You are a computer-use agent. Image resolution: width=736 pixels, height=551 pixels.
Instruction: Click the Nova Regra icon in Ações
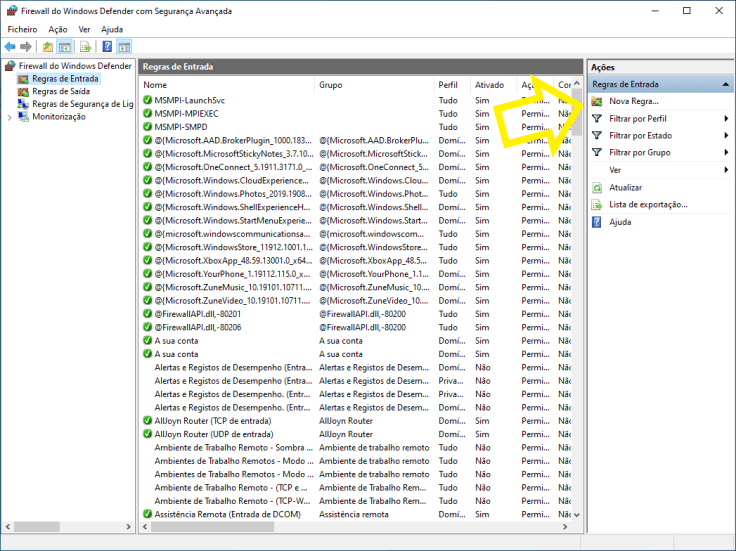pyautogui.click(x=597, y=102)
